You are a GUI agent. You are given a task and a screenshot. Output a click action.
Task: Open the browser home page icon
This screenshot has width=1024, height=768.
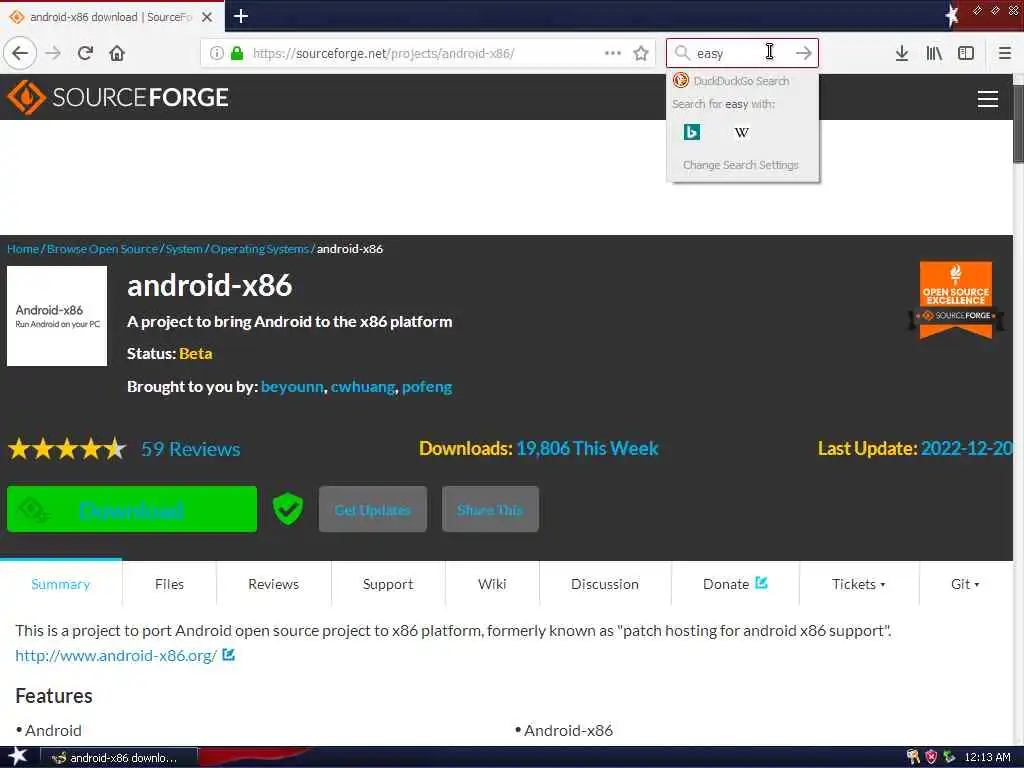[117, 53]
